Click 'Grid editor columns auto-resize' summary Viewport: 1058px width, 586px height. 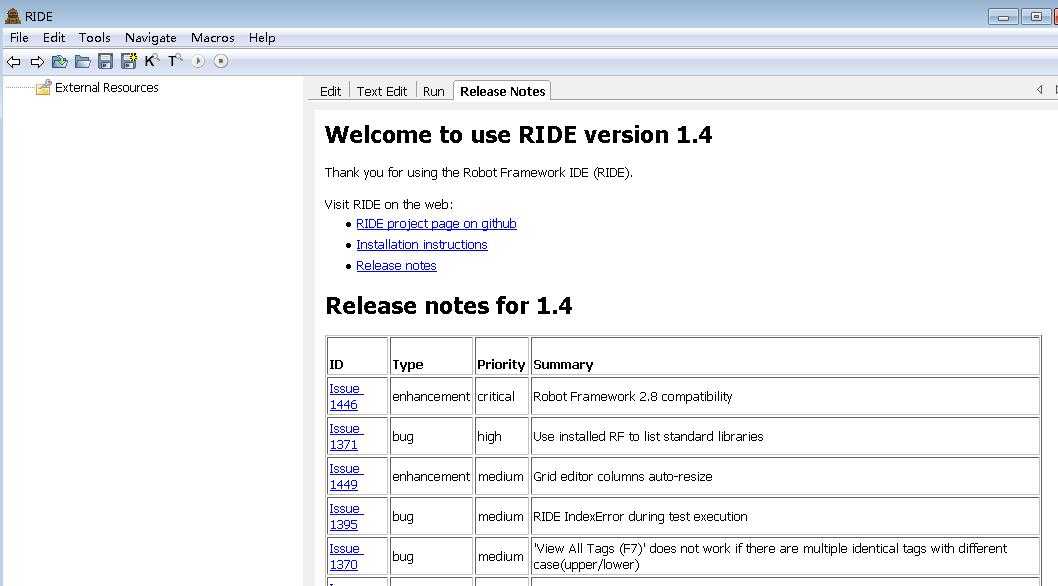click(622, 476)
